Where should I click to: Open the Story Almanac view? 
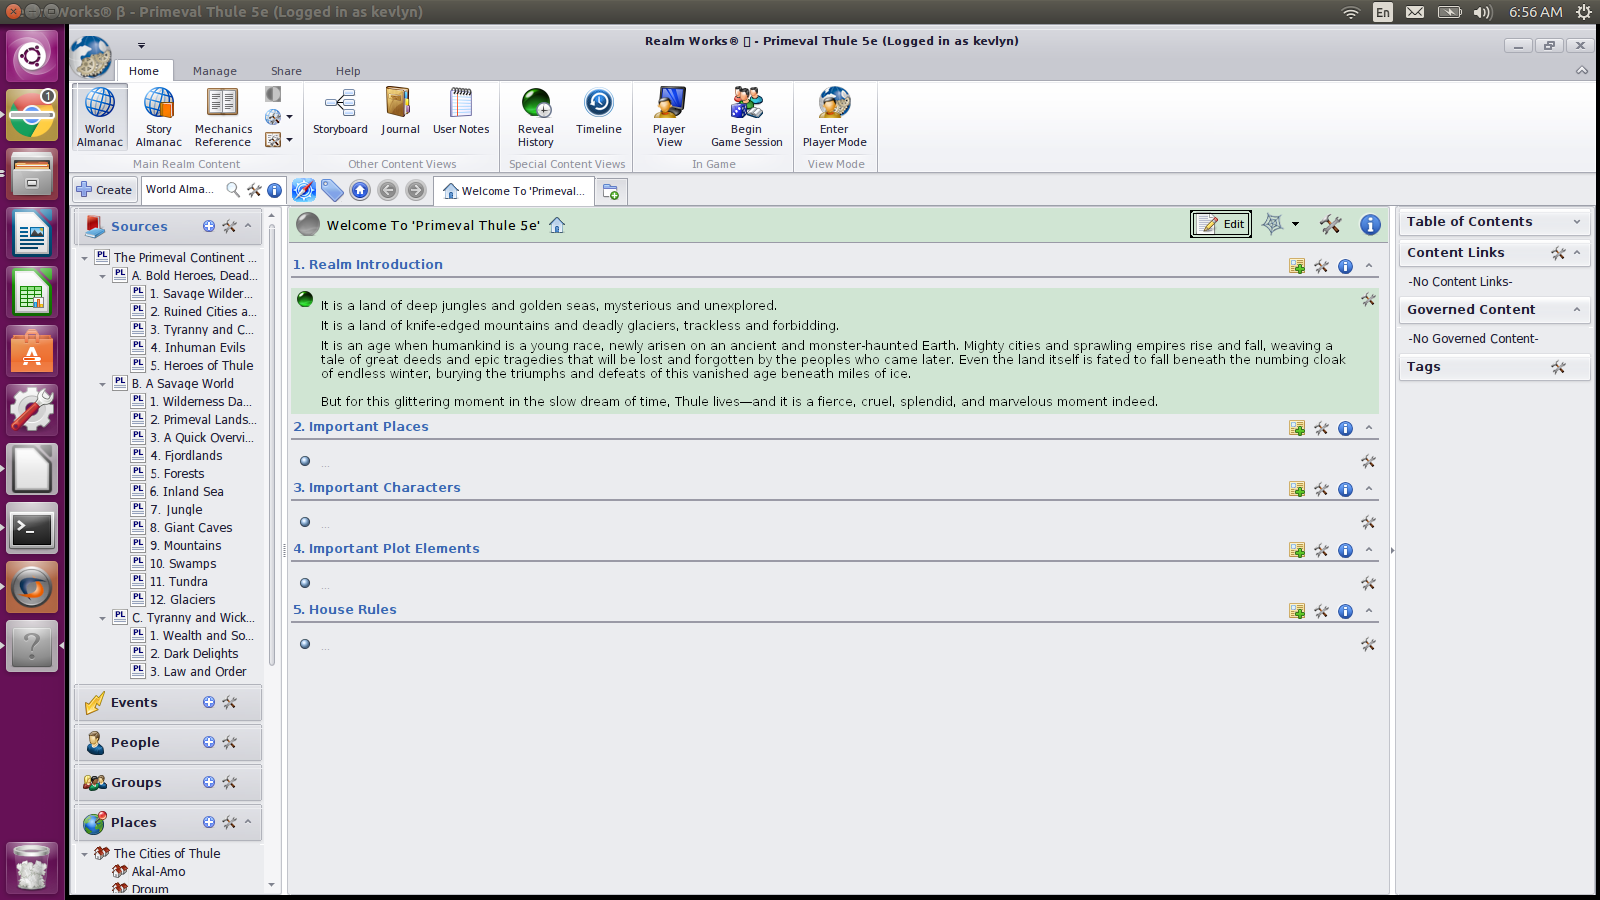[159, 117]
